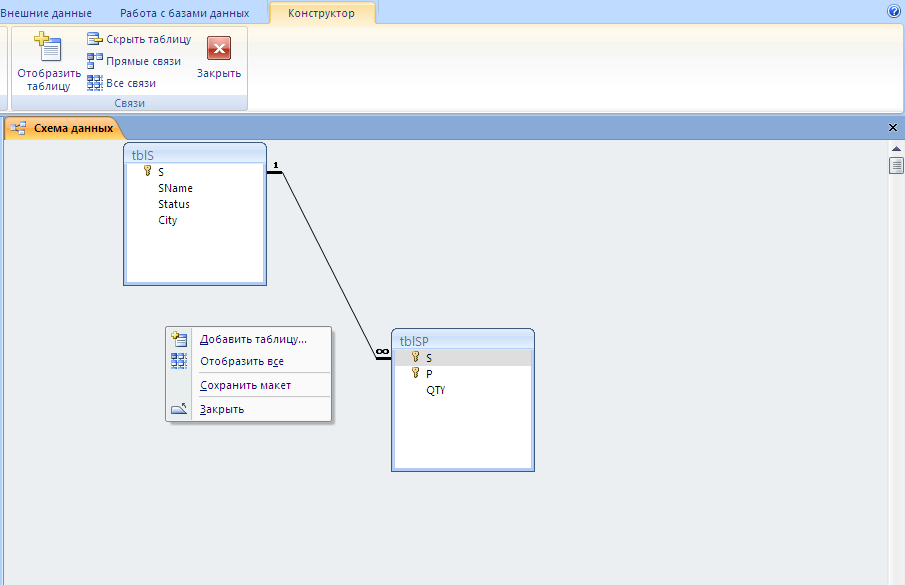This screenshot has height=585, width=905.
Task: Click the vertical scrollbar thumb
Action: (896, 166)
